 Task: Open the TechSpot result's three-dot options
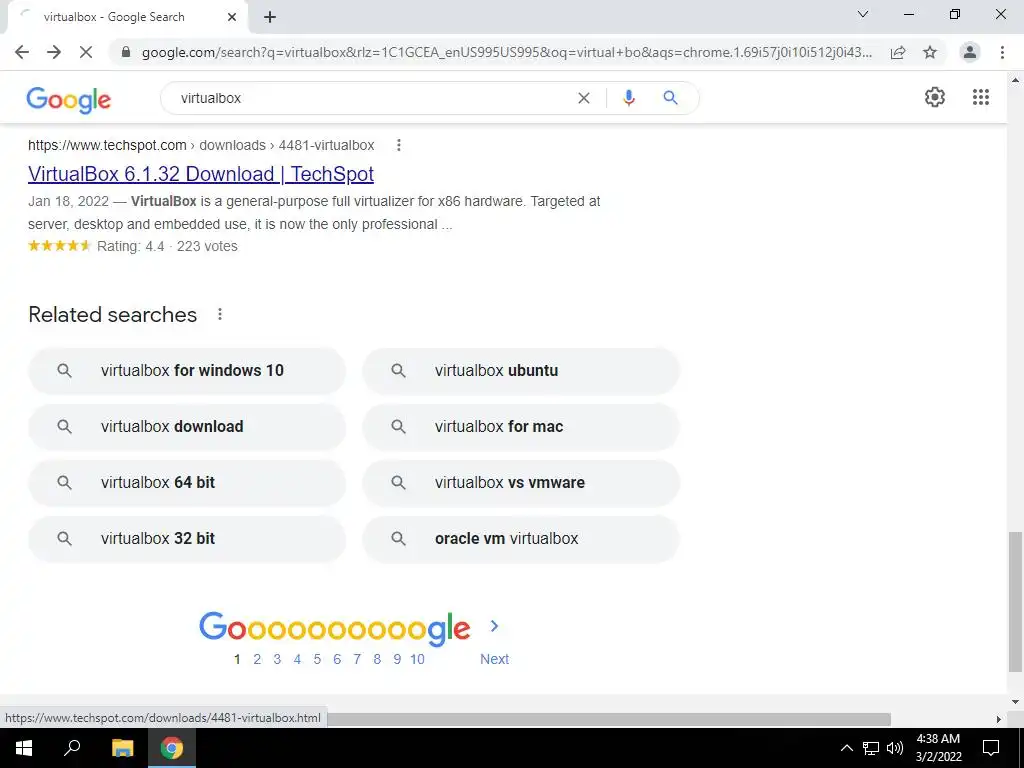pyautogui.click(x=398, y=145)
